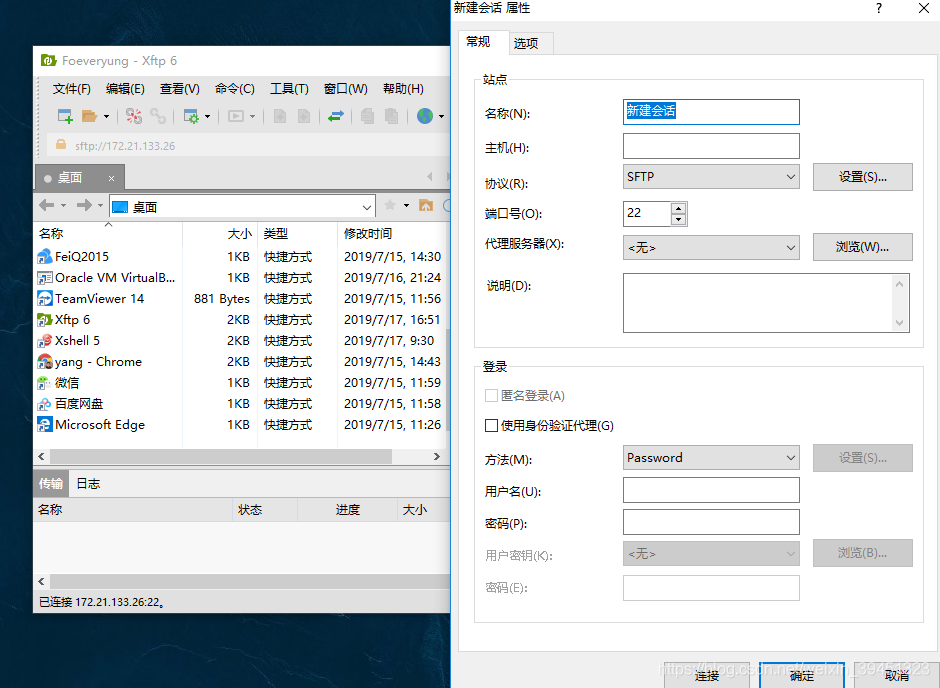Click the Copy icon in Xftp toolbar

tap(367, 116)
